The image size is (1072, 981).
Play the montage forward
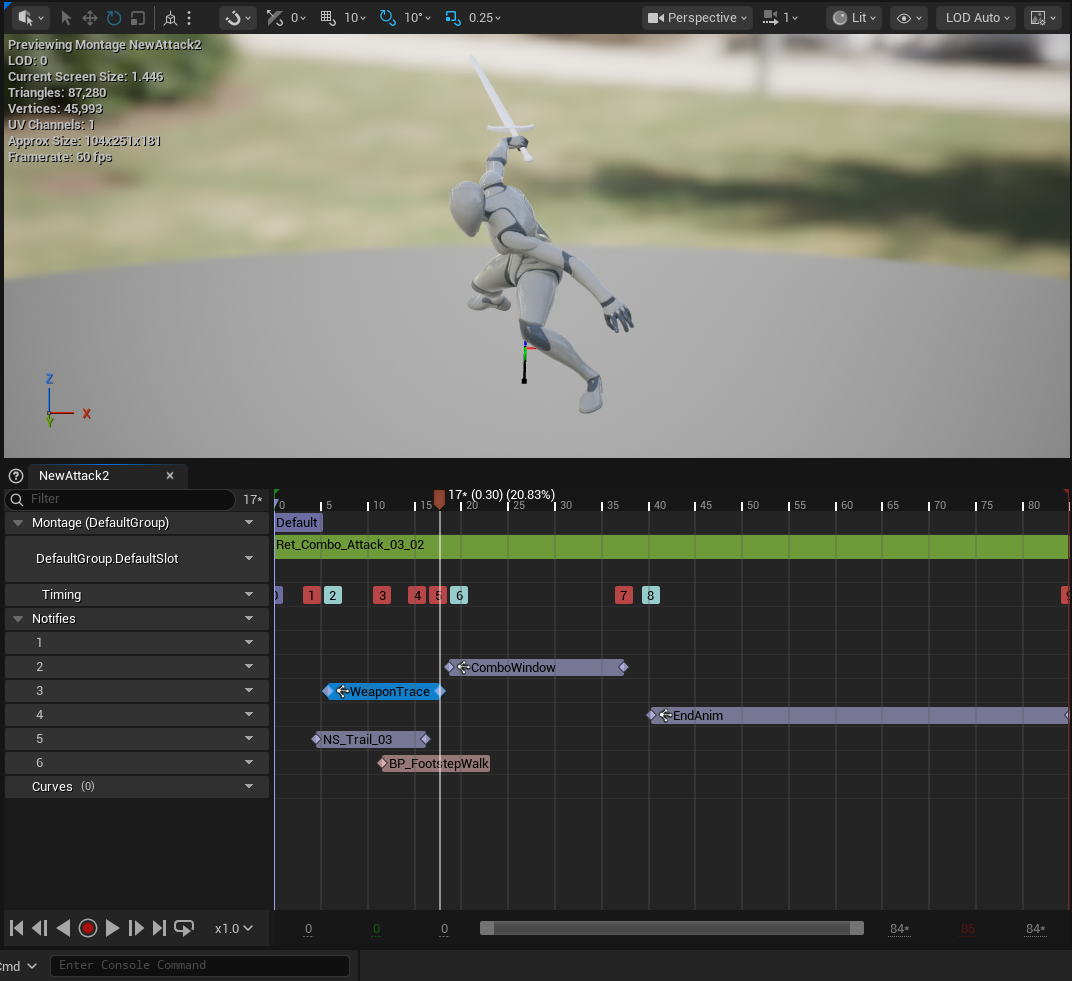click(x=112, y=928)
